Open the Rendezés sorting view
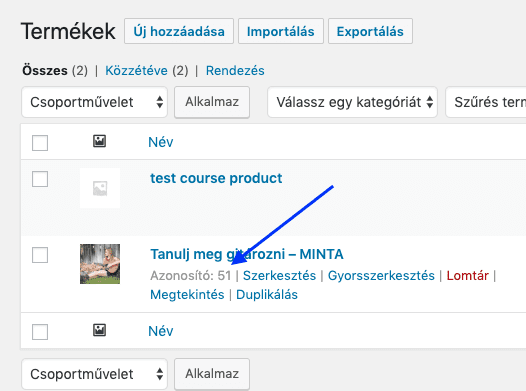The image size is (526, 391). point(235,71)
